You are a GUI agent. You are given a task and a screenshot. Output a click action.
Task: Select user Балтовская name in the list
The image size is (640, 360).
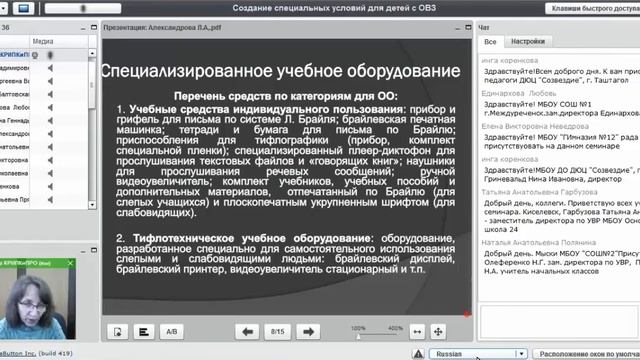coord(15,94)
